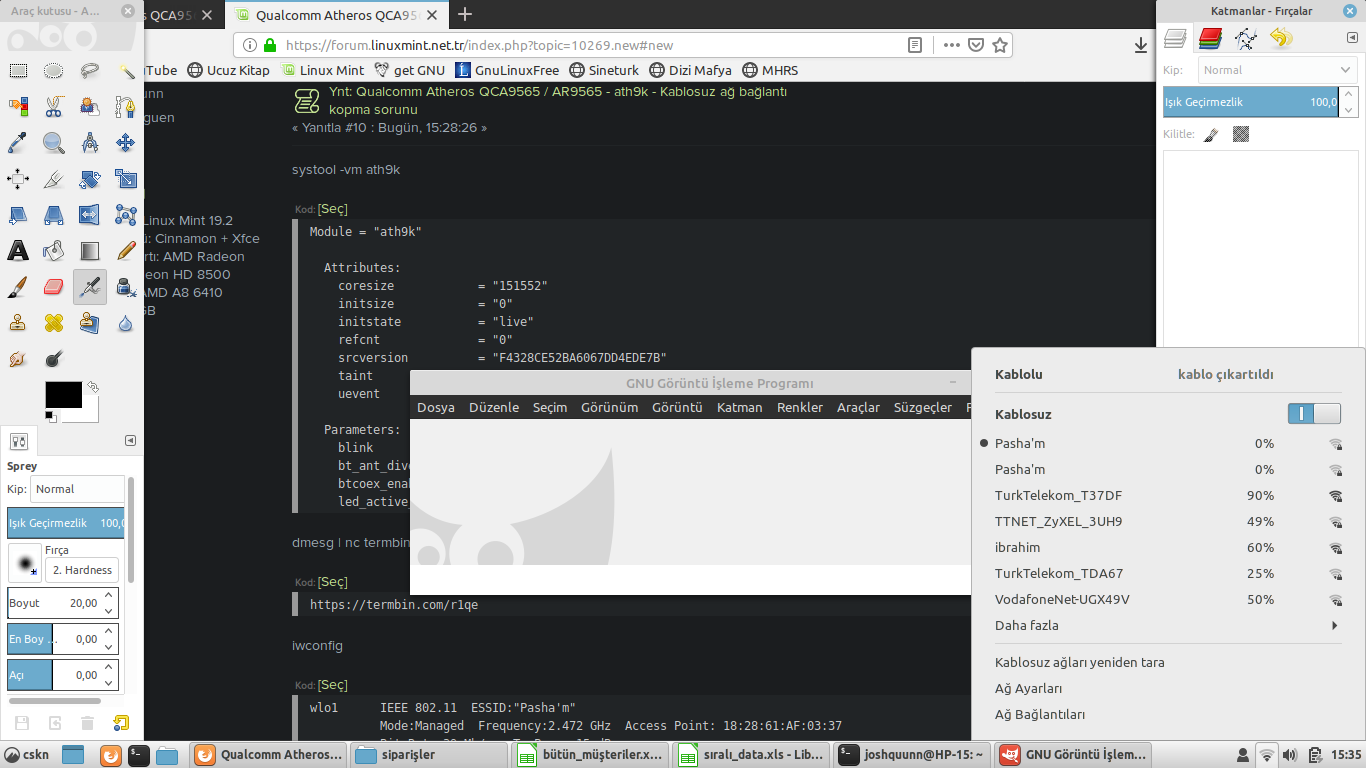
Task: Select the Heal bandage tool
Action: pos(54,323)
